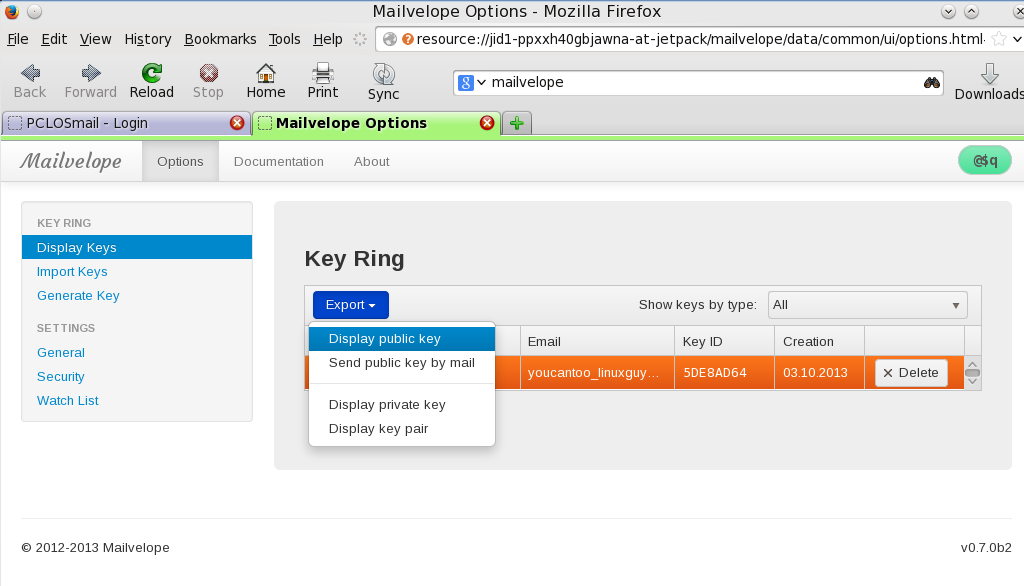Open the About navigation tab
Image resolution: width=1024 pixels, height=586 pixels.
point(372,161)
